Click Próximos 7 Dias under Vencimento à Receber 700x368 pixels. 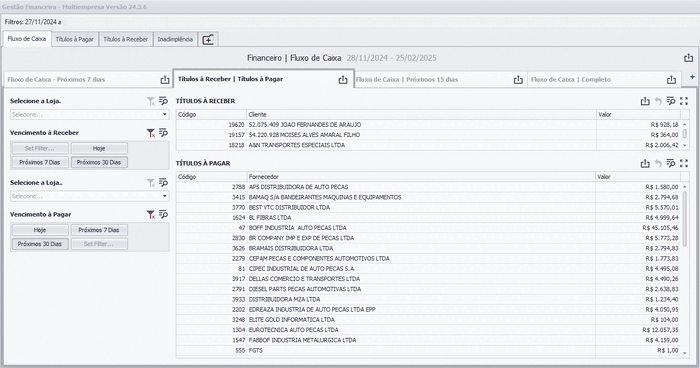coord(40,163)
